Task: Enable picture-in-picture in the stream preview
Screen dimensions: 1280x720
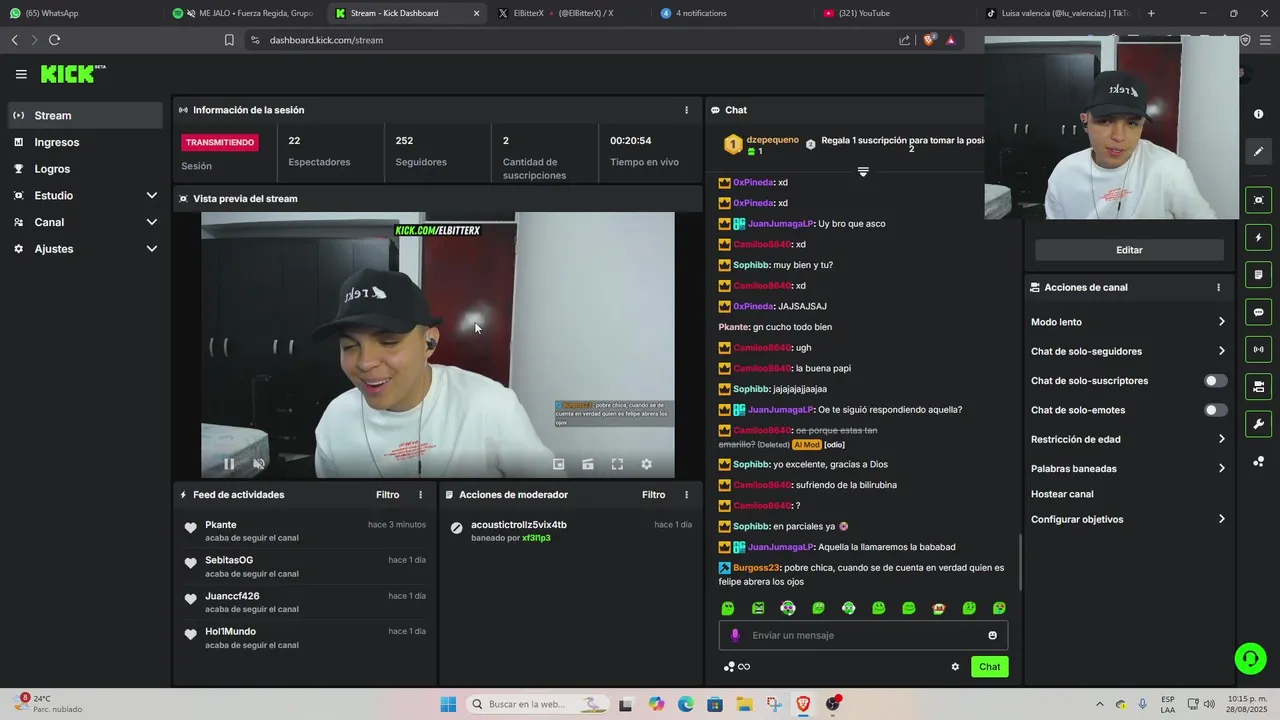Action: [559, 464]
